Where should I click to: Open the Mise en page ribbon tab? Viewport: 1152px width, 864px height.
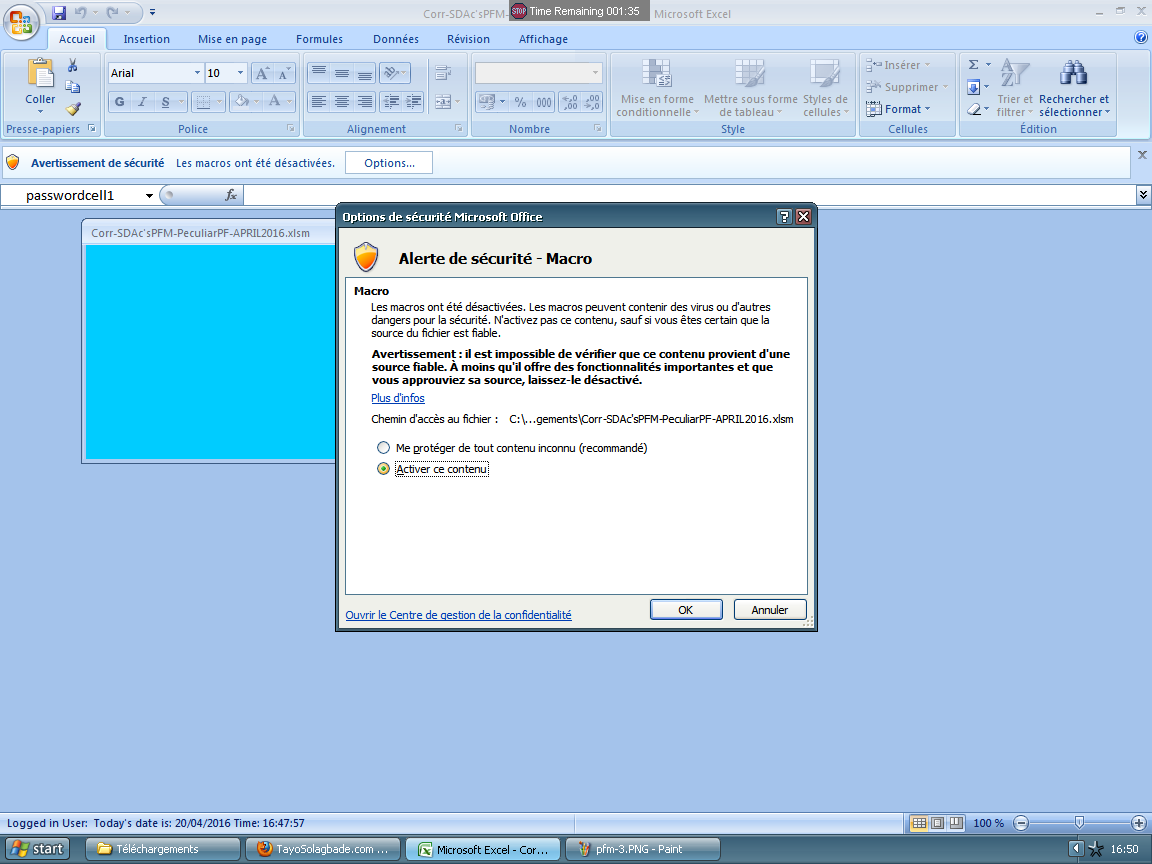[232, 39]
